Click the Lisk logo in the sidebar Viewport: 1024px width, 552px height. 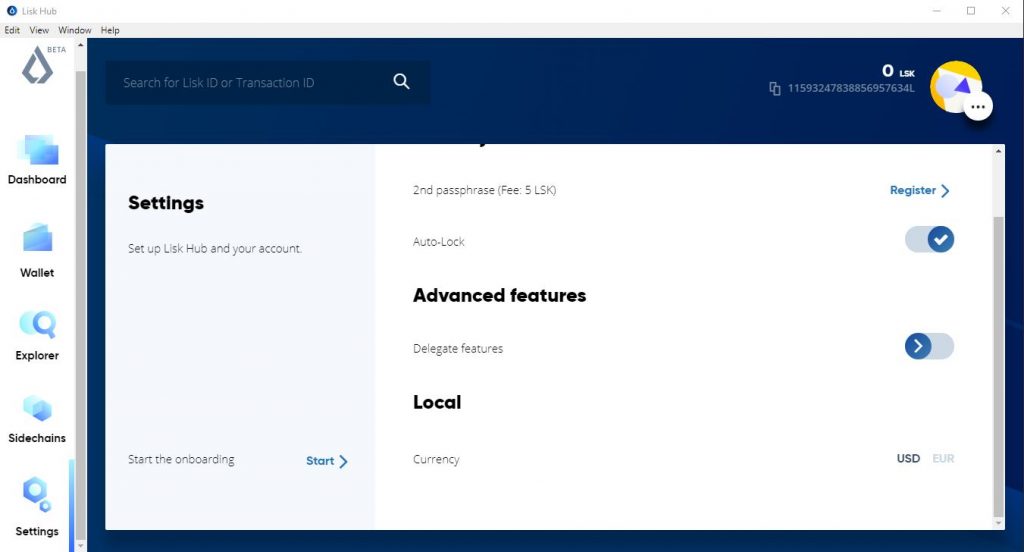[x=37, y=65]
